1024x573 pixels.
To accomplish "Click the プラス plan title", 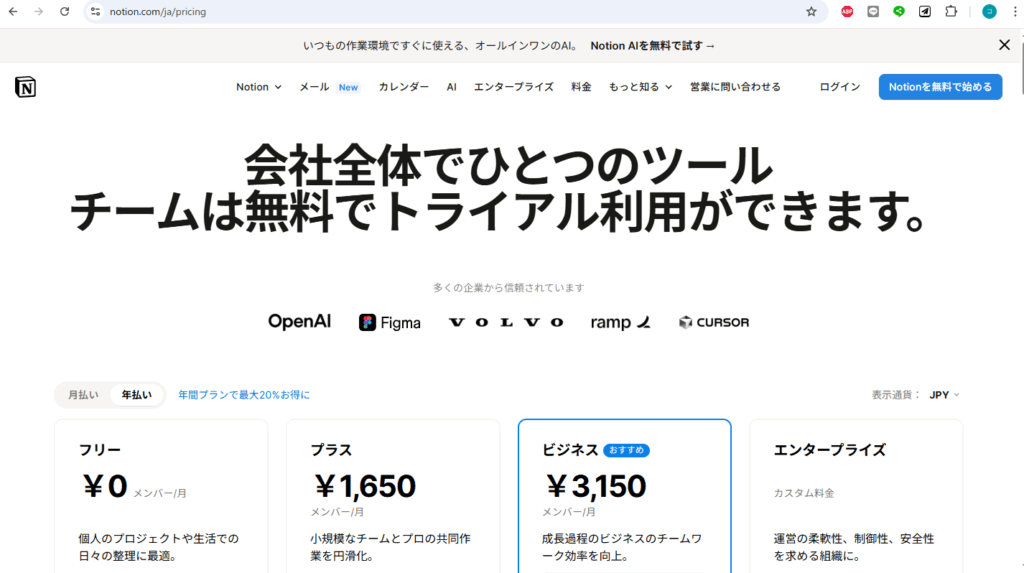I will [331, 450].
